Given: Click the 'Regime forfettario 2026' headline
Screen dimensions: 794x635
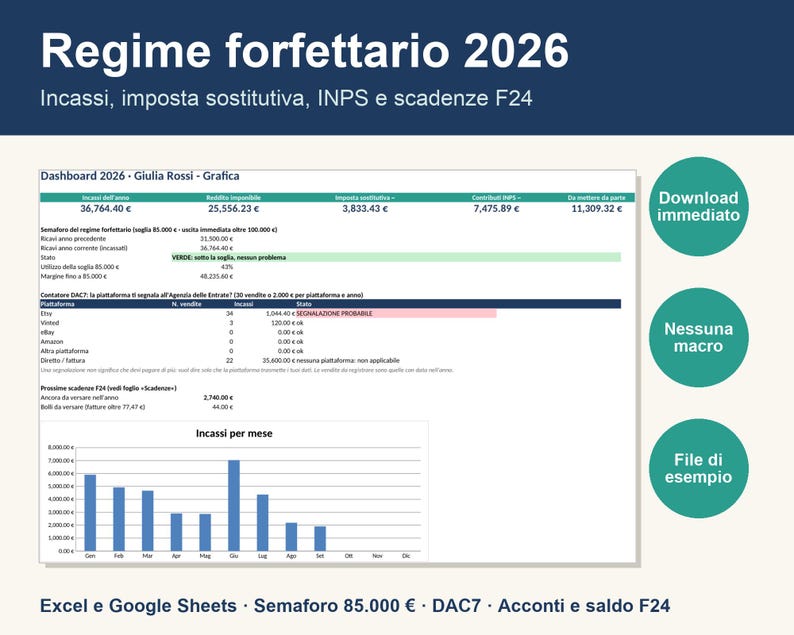Looking at the screenshot, I should pos(304,51).
